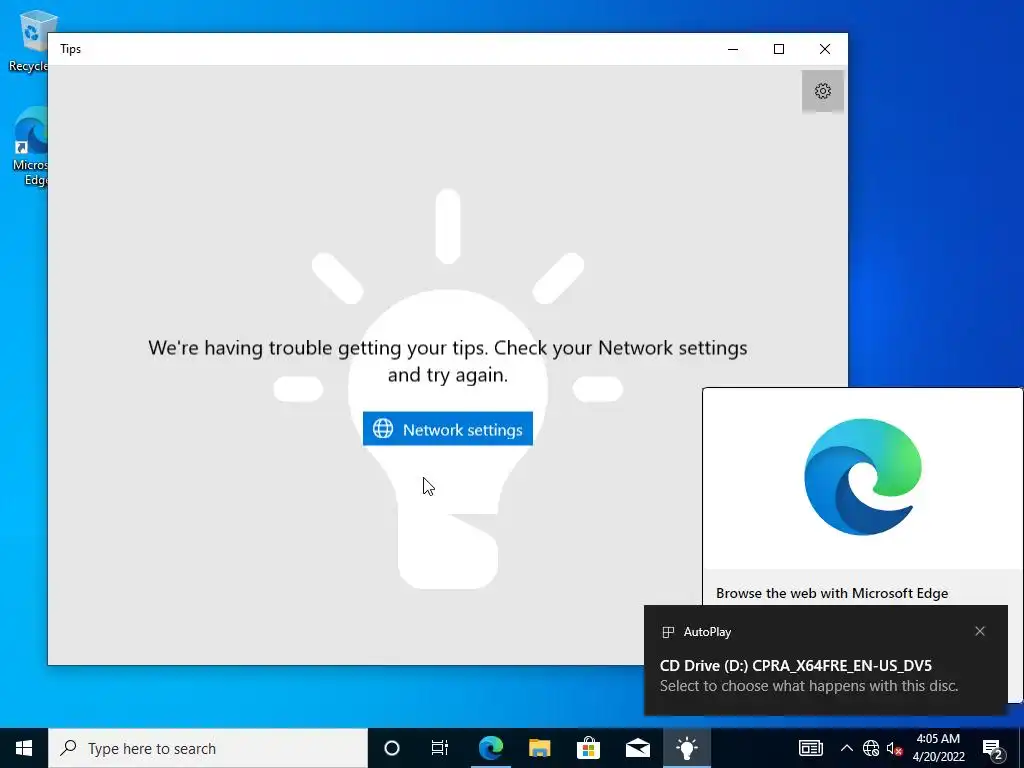1024x768 pixels.
Task: Click the AutoPlay notification header label
Action: click(707, 632)
